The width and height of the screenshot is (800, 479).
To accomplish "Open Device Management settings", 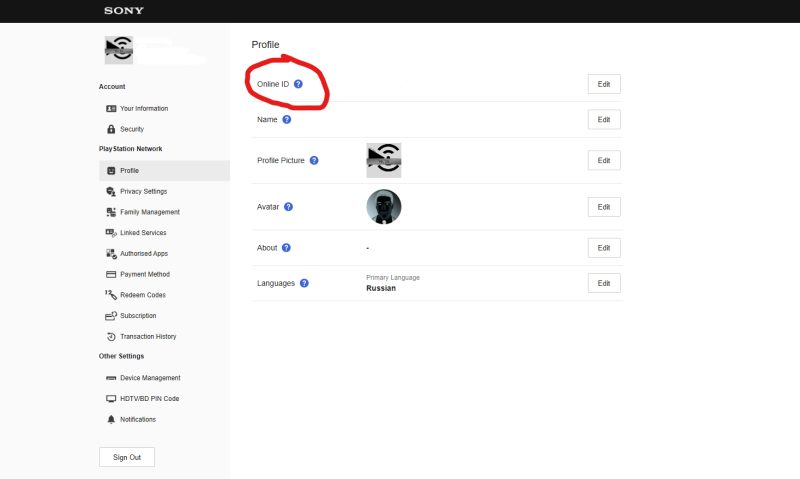I will 149,378.
